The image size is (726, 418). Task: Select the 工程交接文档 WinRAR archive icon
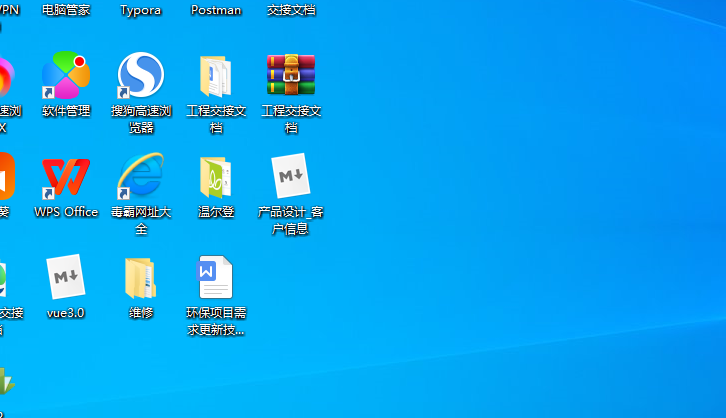291,77
